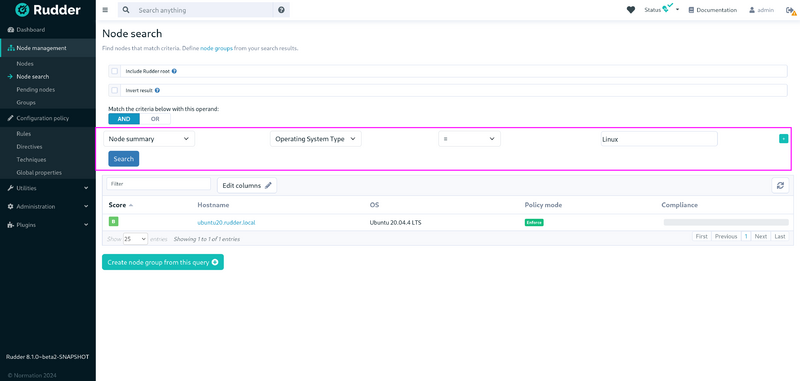Viewport: 800px width, 381px height.
Task: Expand the Plugins menu
Action: click(x=48, y=225)
